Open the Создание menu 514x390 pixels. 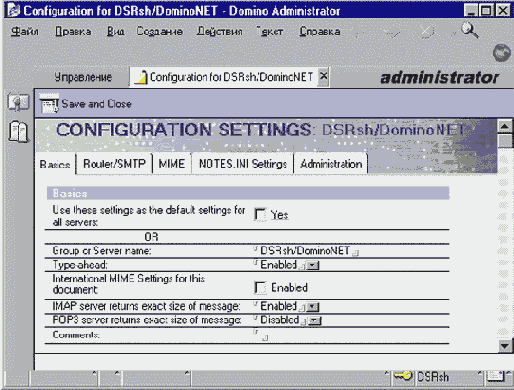(x=159, y=32)
